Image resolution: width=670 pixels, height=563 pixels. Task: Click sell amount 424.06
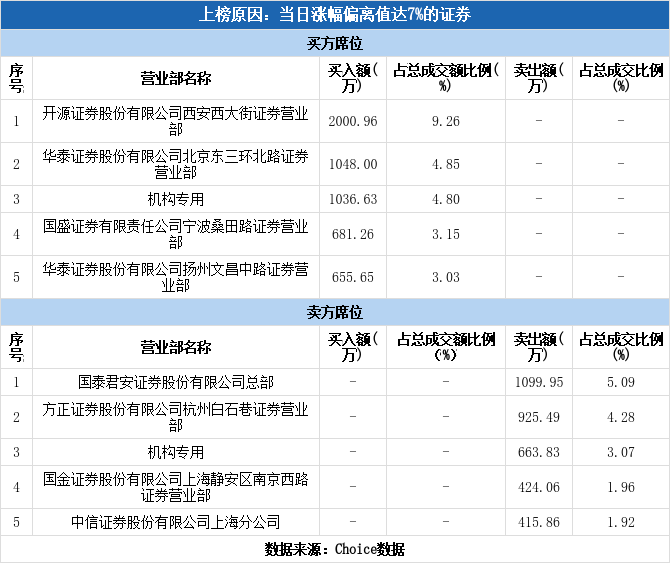click(x=539, y=487)
